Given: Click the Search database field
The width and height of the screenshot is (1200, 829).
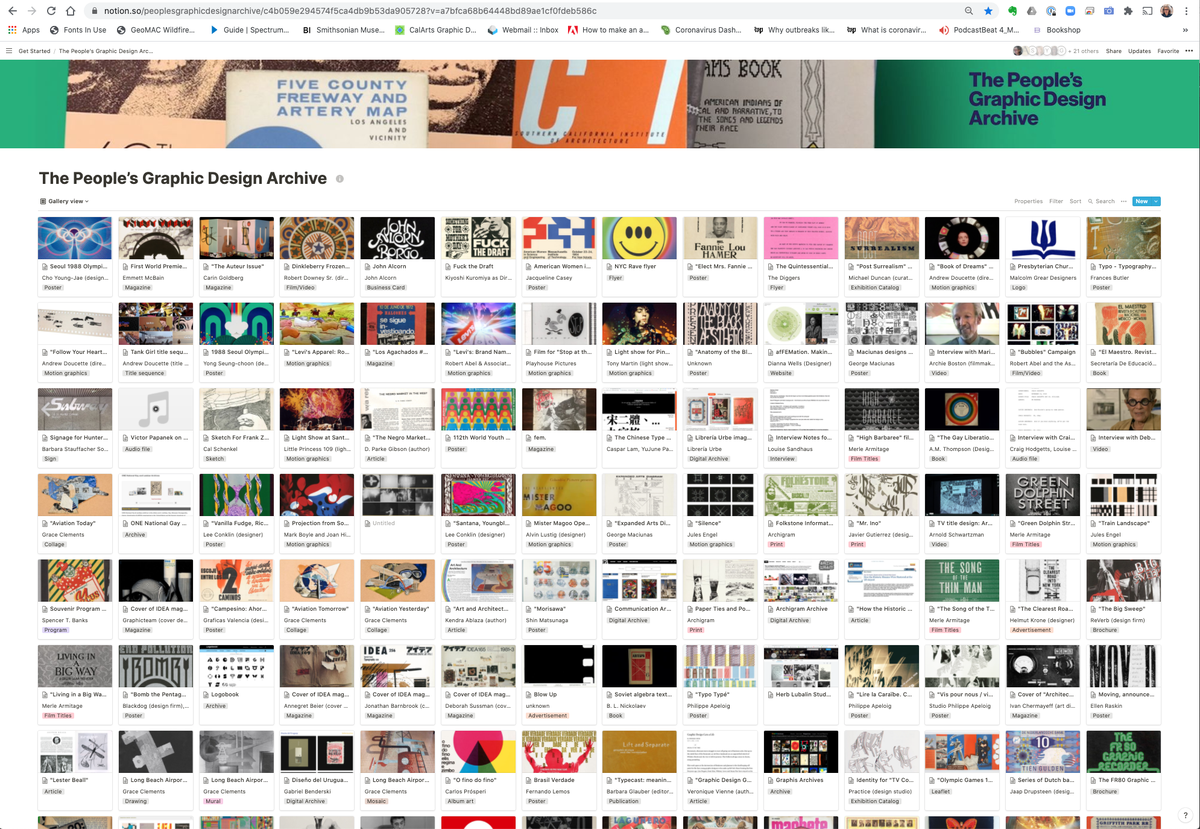Looking at the screenshot, I should [1101, 201].
